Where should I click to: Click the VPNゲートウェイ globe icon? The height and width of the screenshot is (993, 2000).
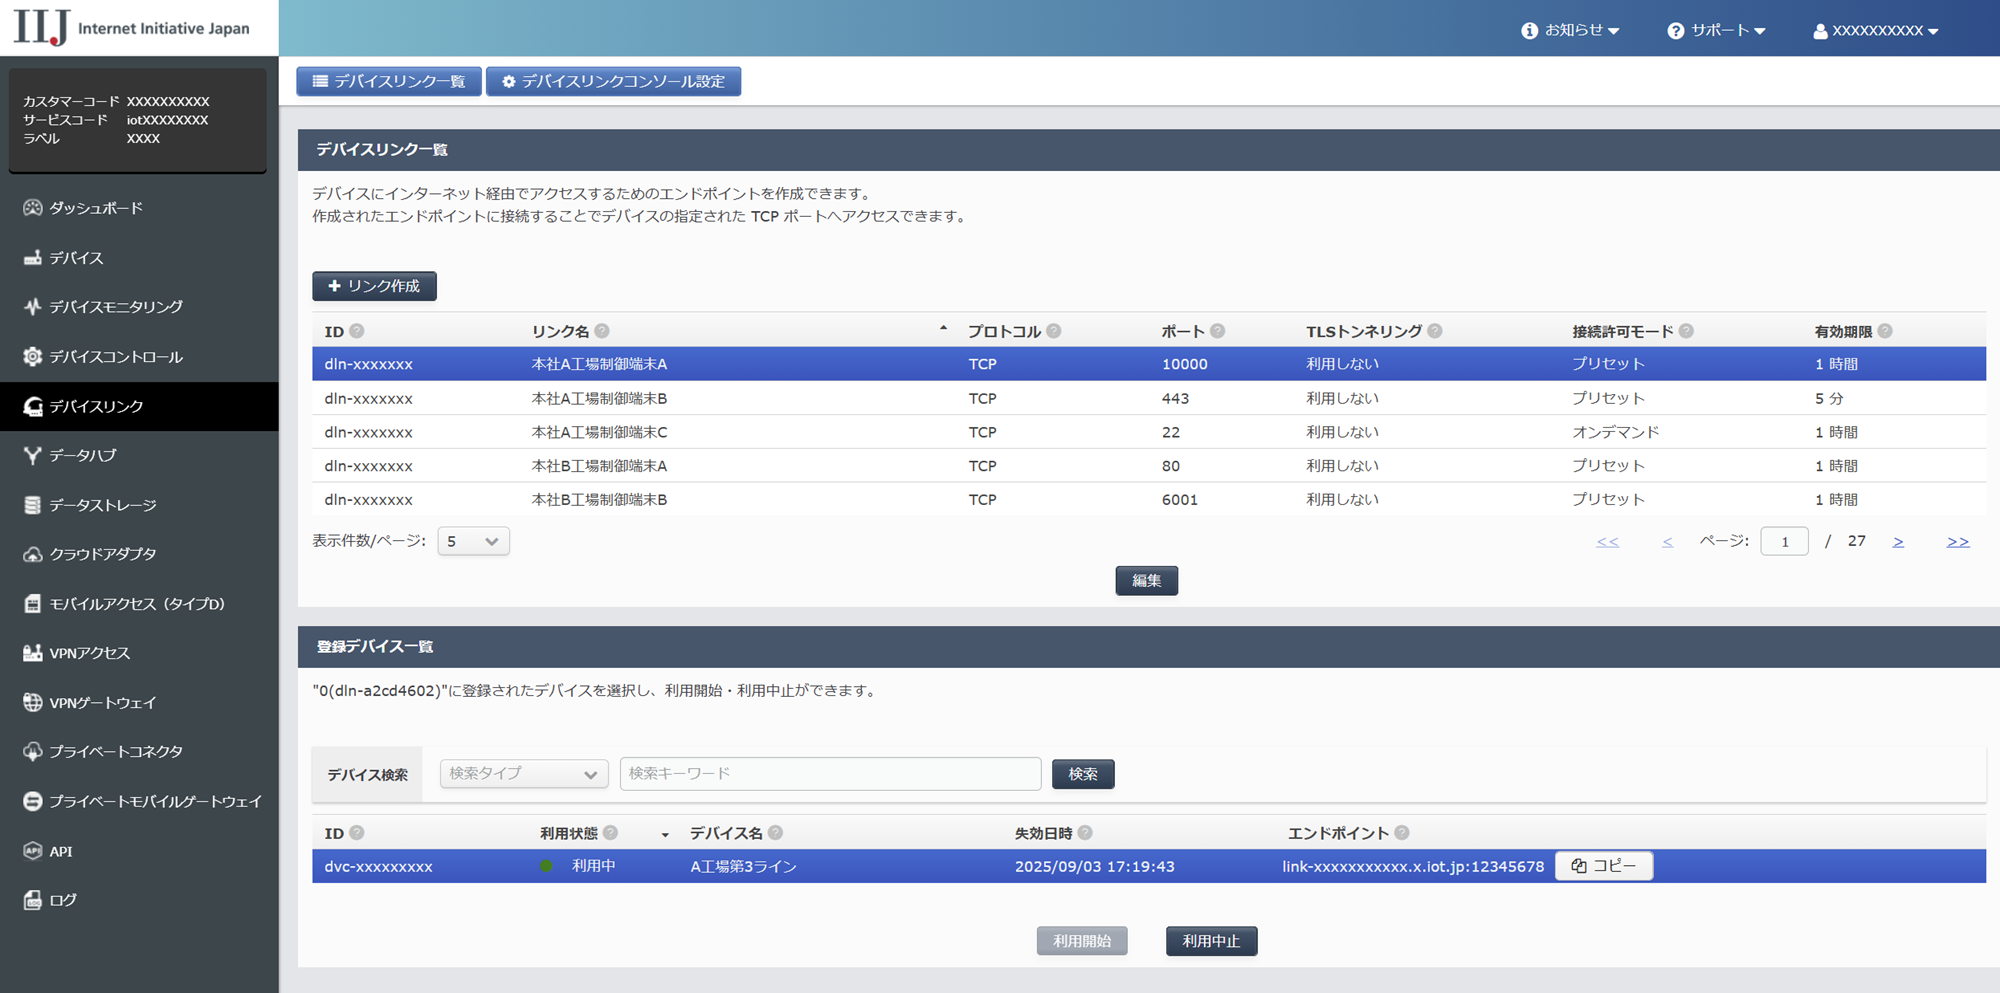(33, 703)
